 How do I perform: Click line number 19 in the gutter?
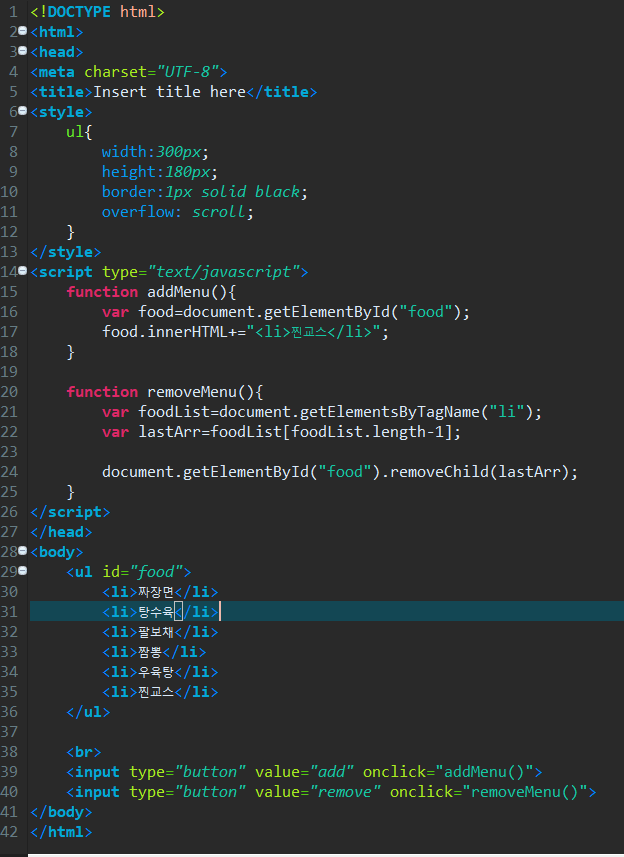(x=9, y=372)
